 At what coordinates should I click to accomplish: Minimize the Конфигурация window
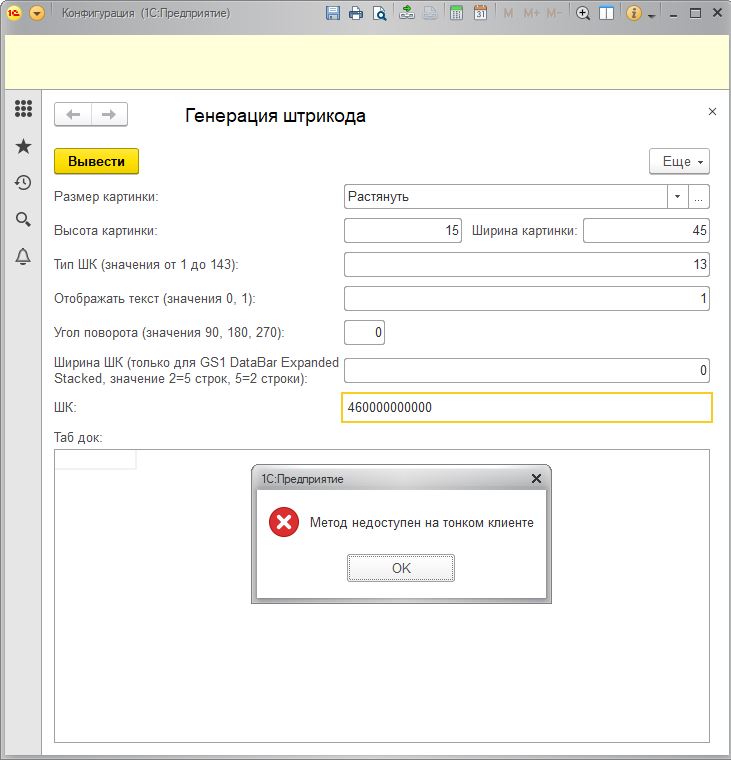click(x=673, y=14)
